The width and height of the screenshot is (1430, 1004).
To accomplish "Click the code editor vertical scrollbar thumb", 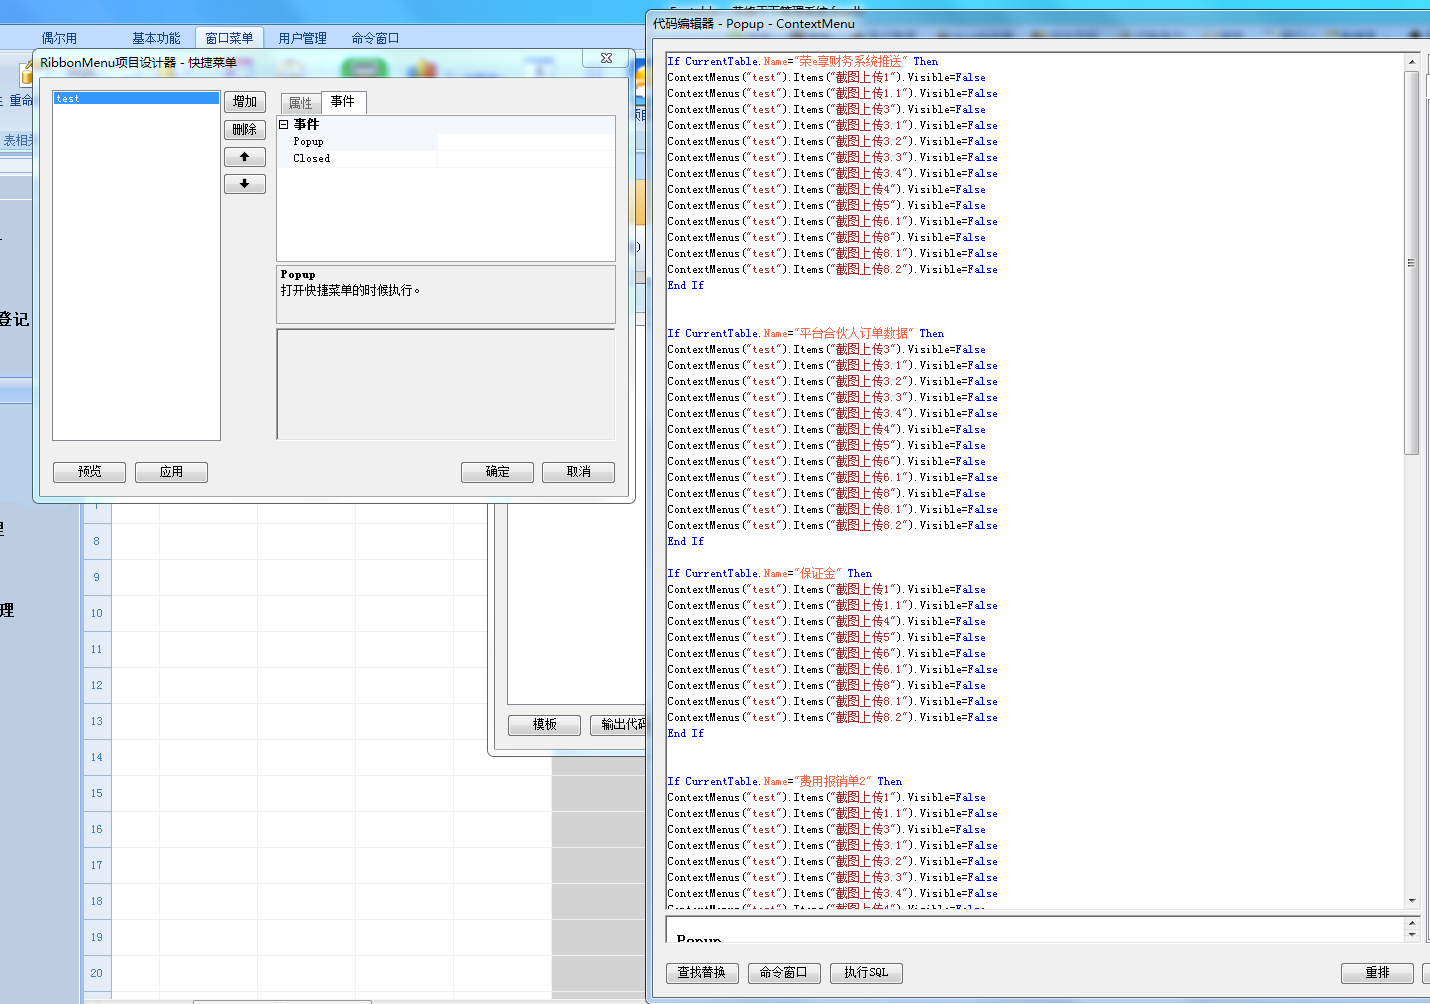I will coord(1412,263).
